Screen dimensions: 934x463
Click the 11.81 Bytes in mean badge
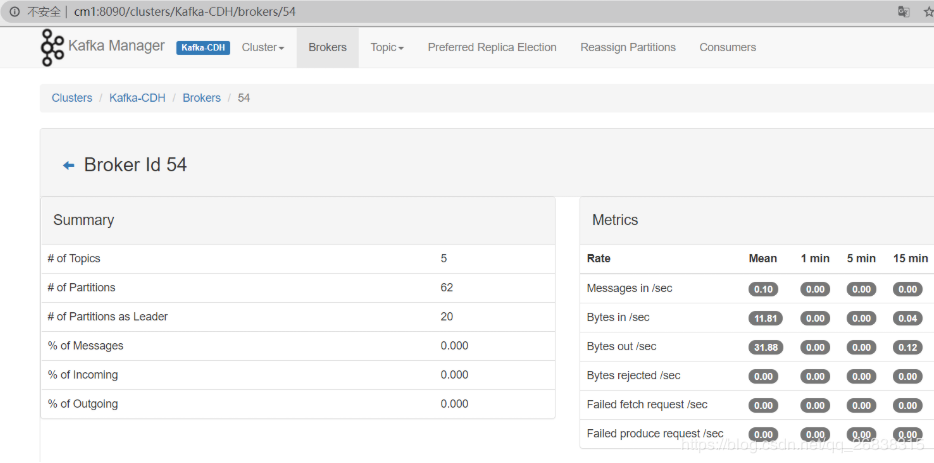point(765,319)
